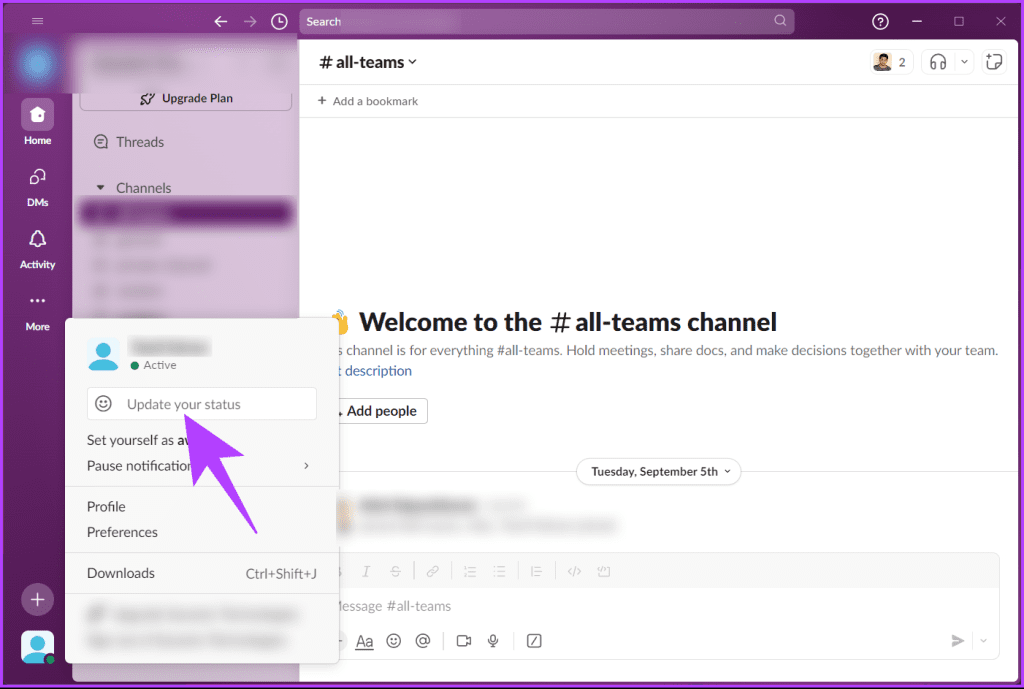Screen dimensions: 1024x689
Task: Open Downloads from the profile menu
Action: point(120,573)
